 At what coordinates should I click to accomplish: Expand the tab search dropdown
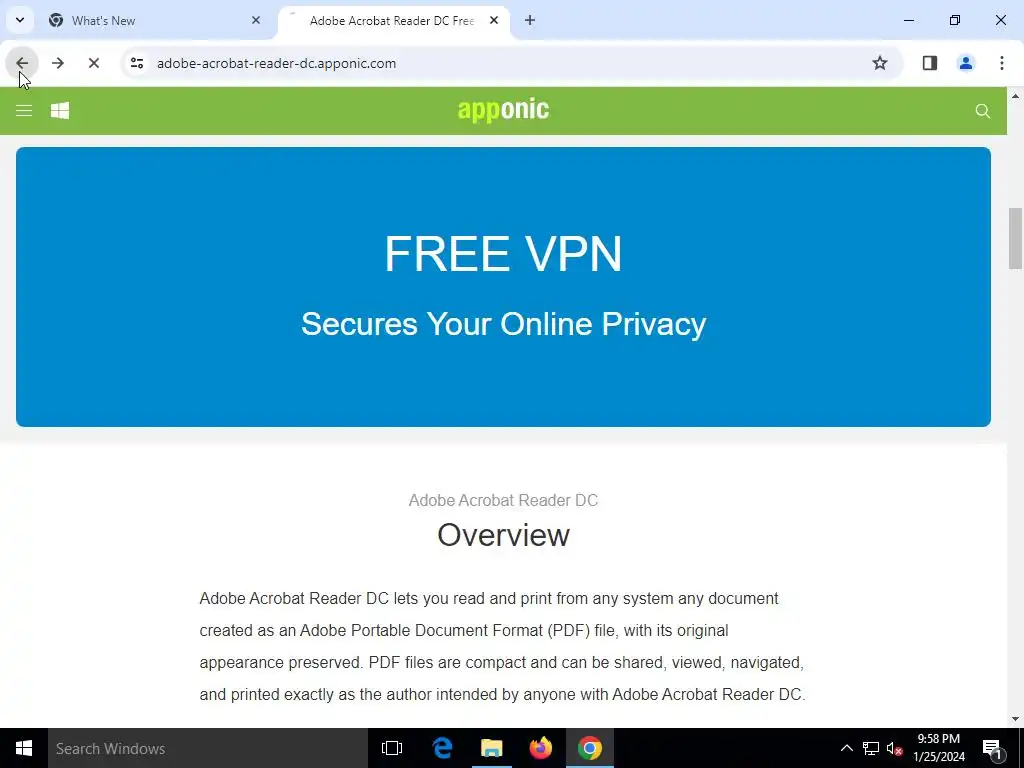[x=20, y=20]
